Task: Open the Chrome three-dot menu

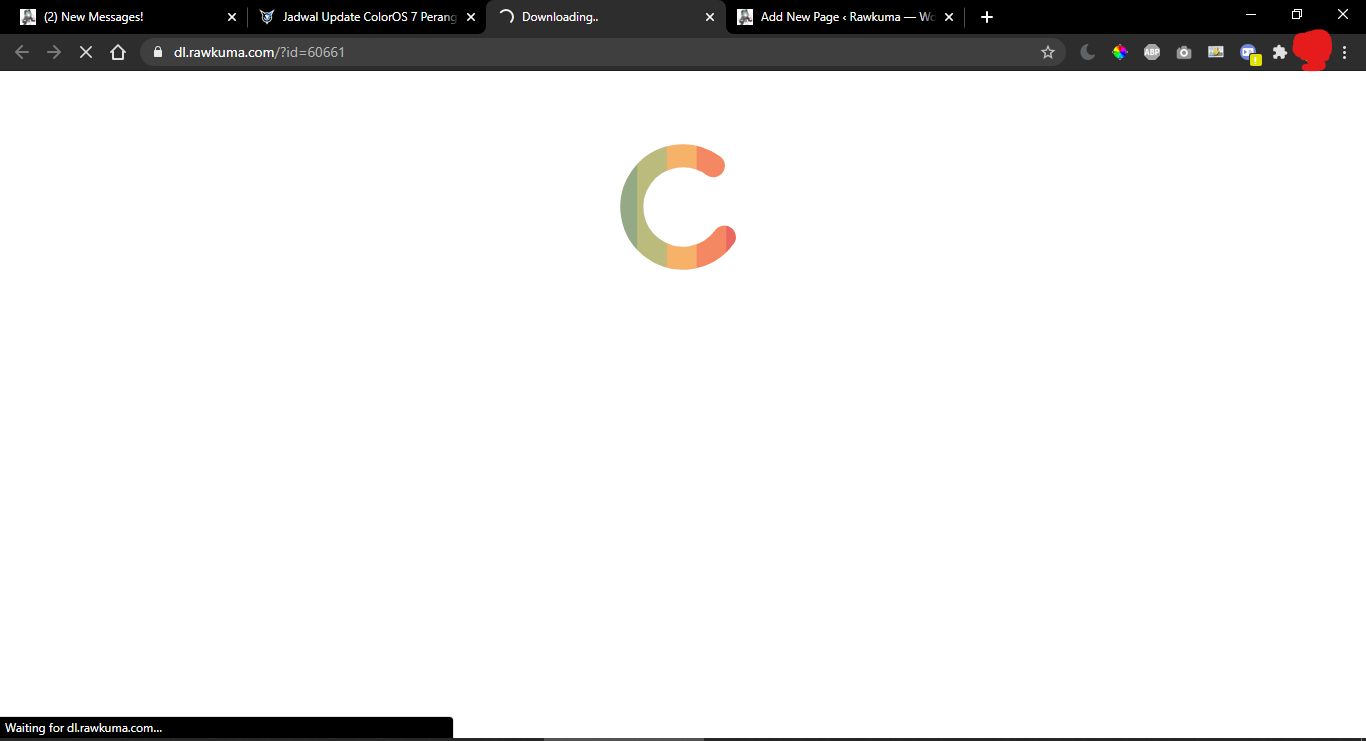Action: coord(1345,52)
